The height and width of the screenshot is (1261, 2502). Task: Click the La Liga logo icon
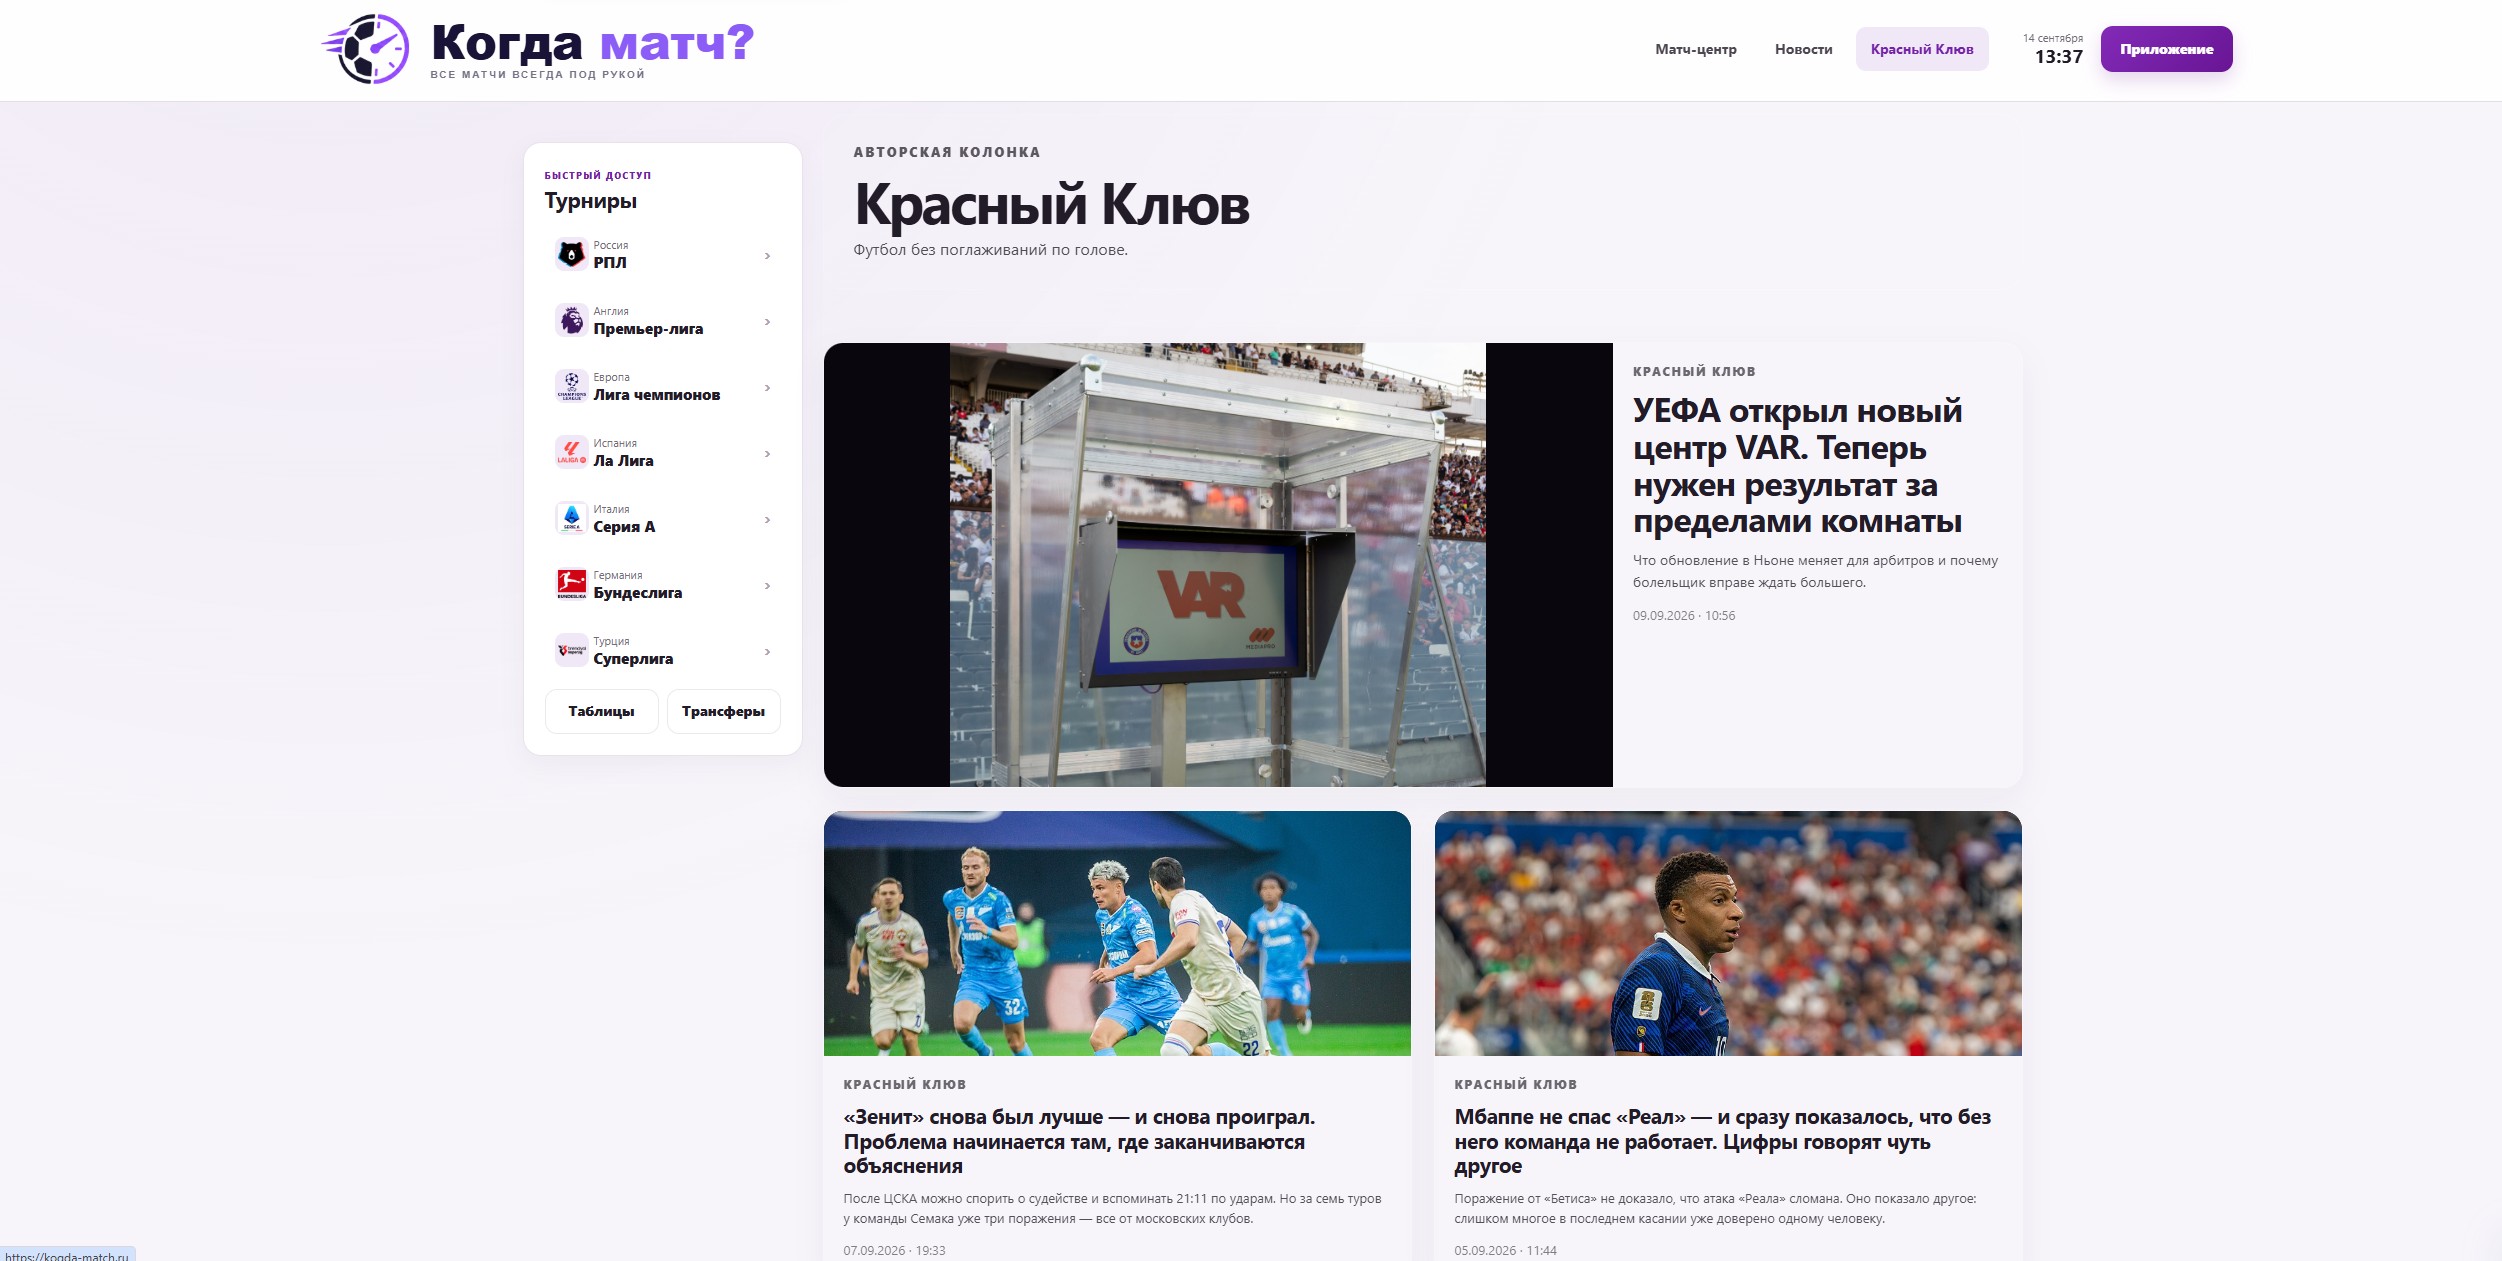(571, 453)
